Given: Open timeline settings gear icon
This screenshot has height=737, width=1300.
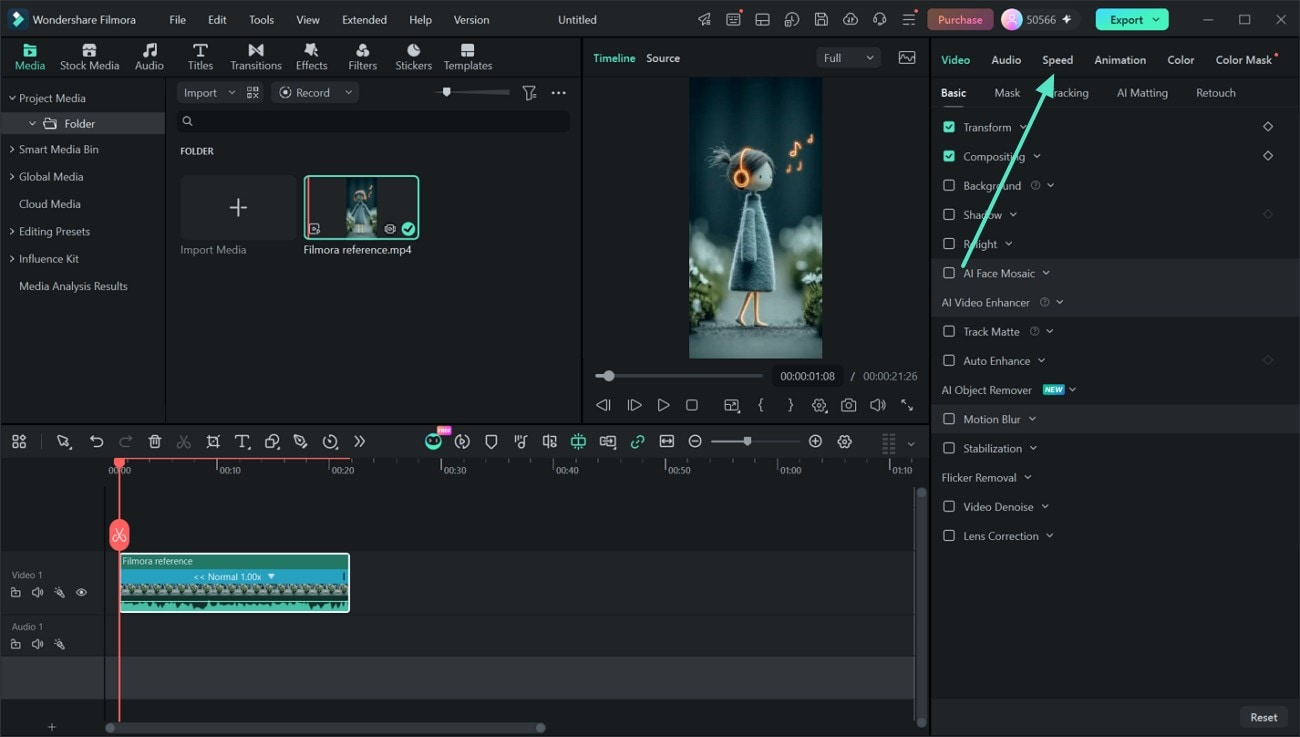Looking at the screenshot, I should pyautogui.click(x=845, y=441).
